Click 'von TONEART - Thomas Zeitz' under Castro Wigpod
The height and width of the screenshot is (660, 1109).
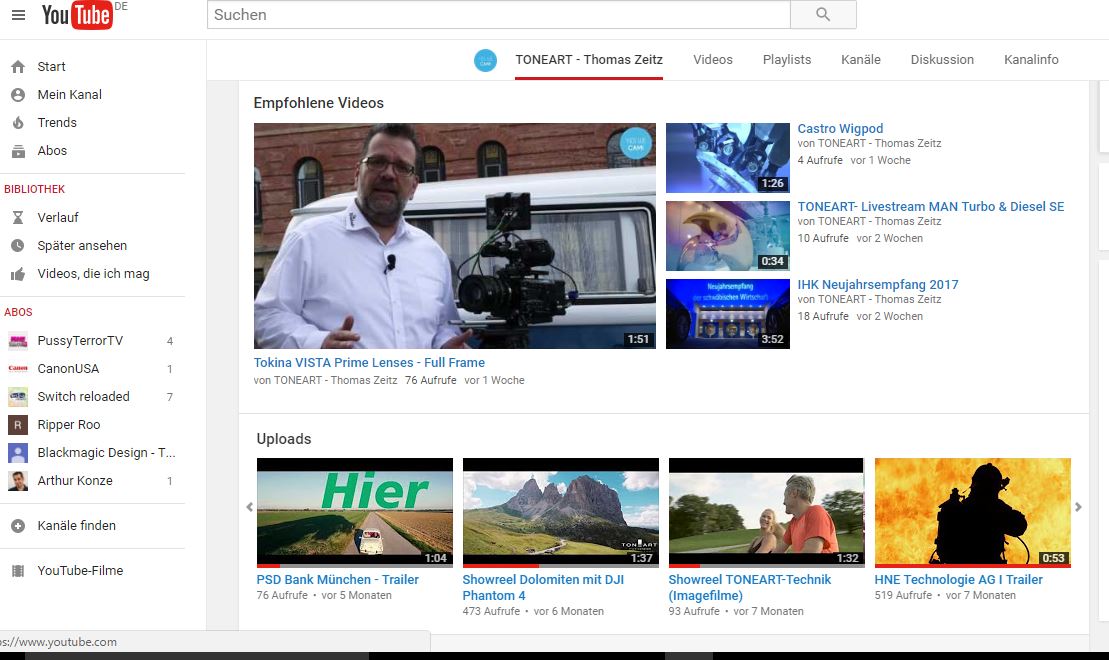tap(869, 144)
